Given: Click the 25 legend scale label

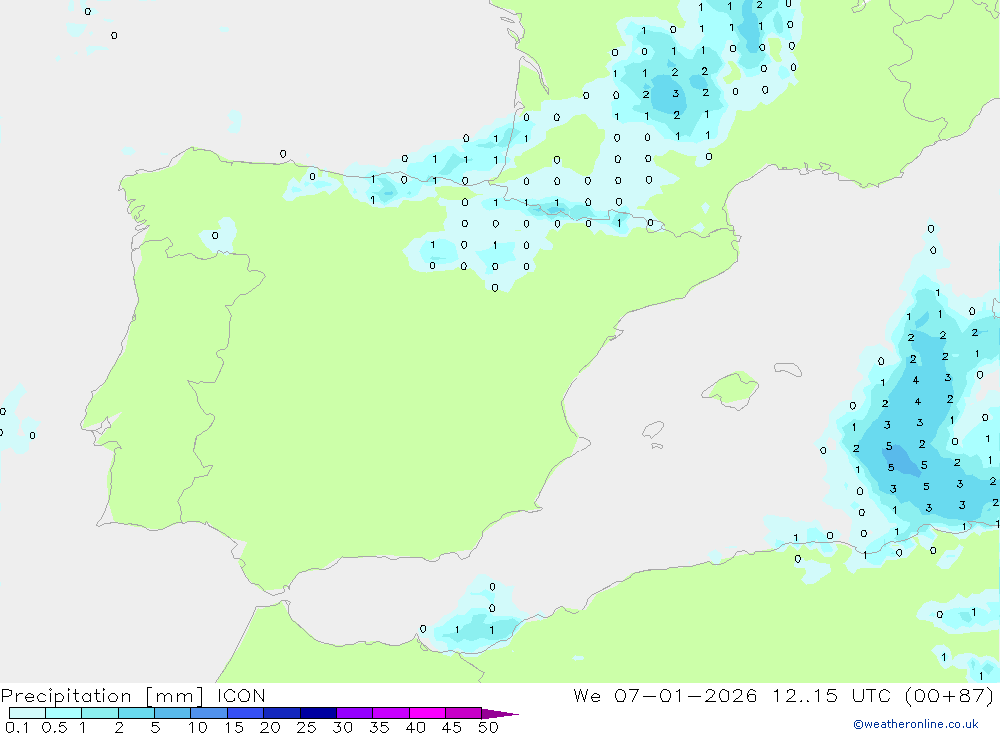Looking at the screenshot, I should (x=307, y=727).
